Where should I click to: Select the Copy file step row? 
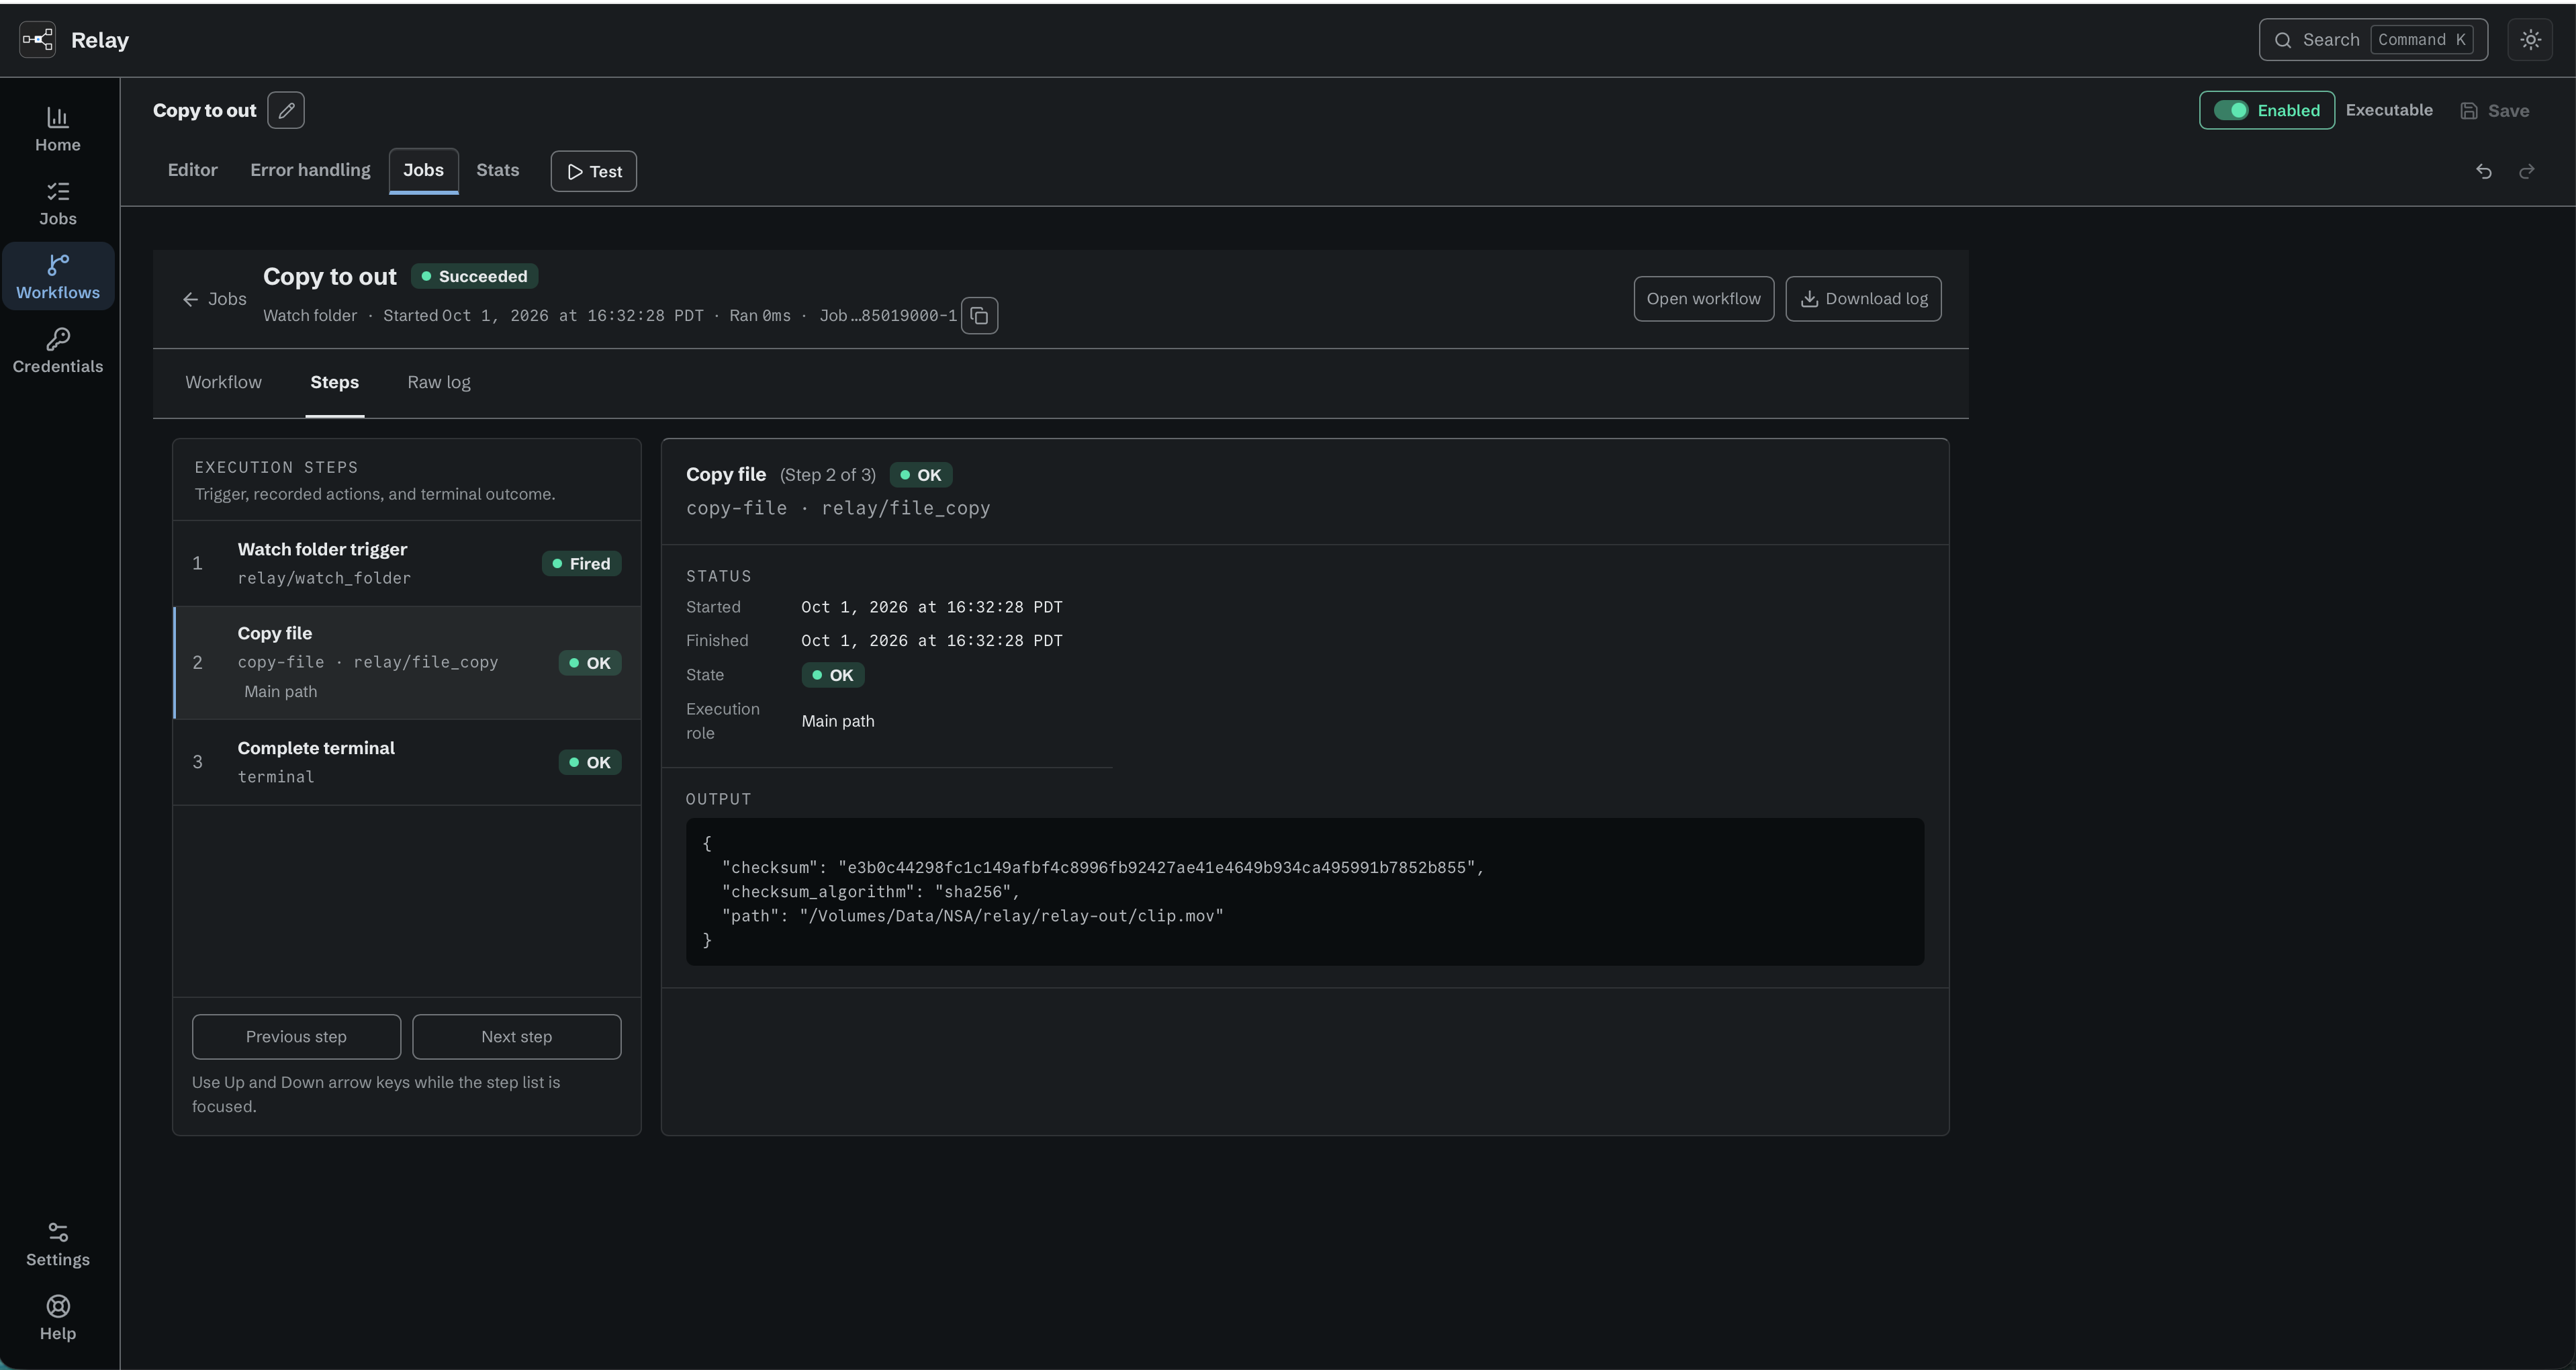[407, 662]
